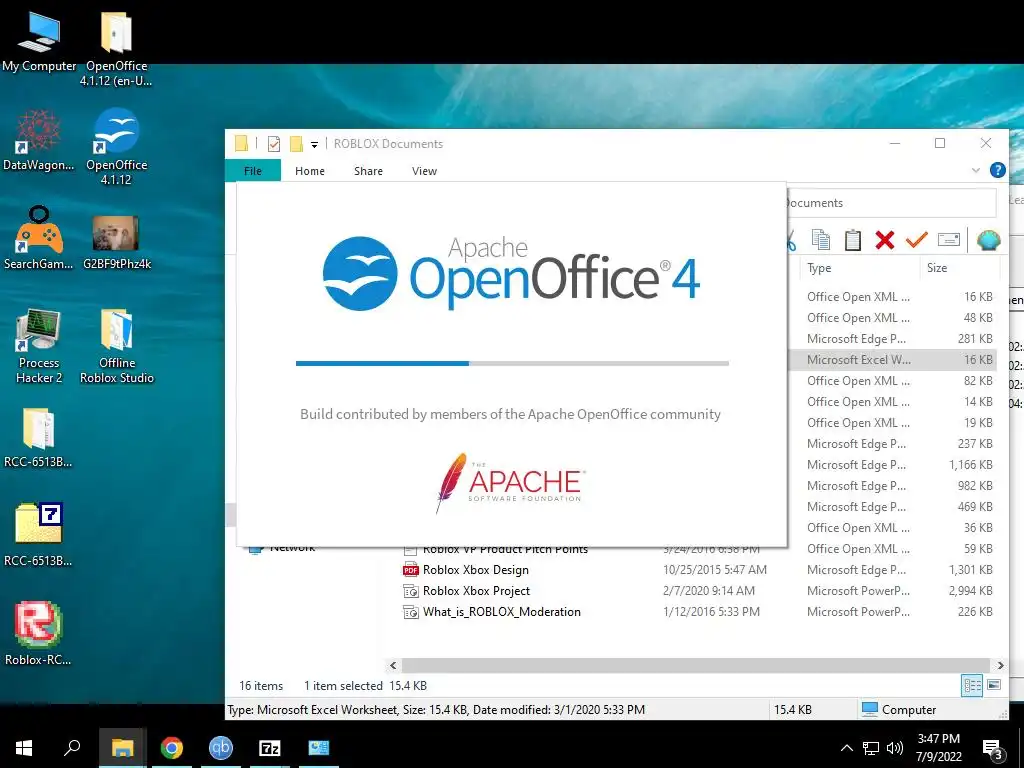This screenshot has height=768, width=1024.
Task: Click the Computer status bar entry
Action: [899, 710]
